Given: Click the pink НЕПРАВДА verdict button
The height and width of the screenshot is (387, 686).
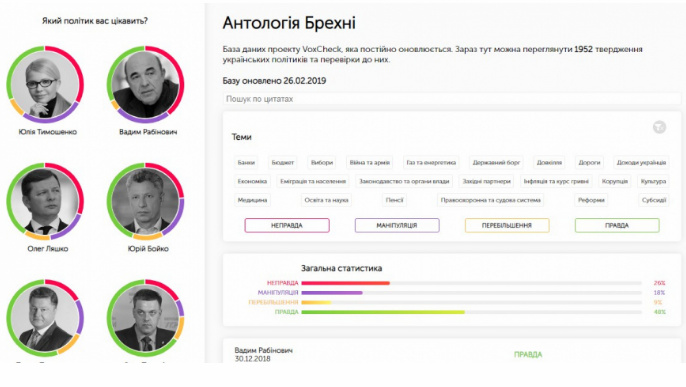Looking at the screenshot, I should (287, 225).
